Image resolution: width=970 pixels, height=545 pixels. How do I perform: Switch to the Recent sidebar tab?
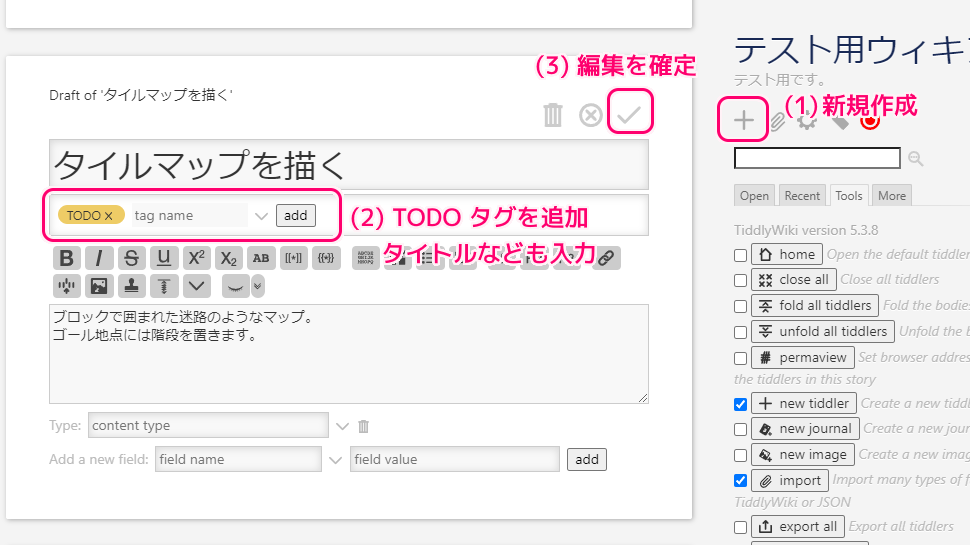802,195
